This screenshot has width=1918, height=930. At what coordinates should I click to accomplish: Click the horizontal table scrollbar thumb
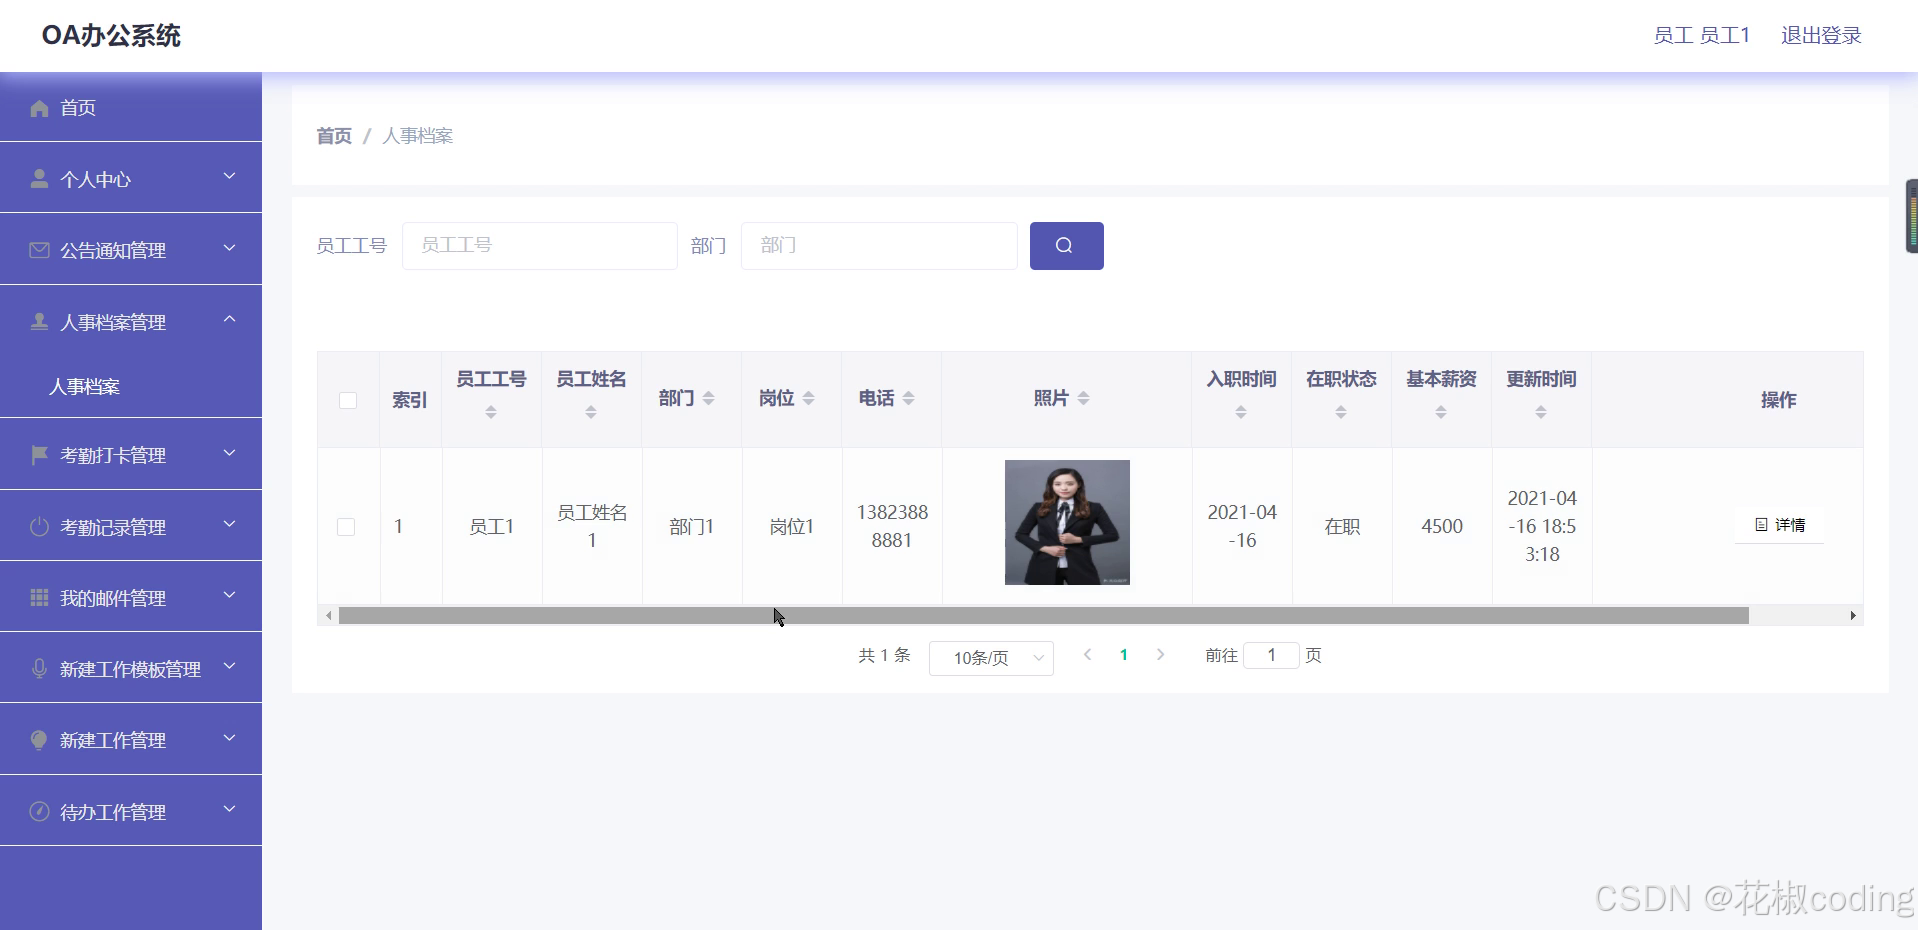click(x=1044, y=616)
